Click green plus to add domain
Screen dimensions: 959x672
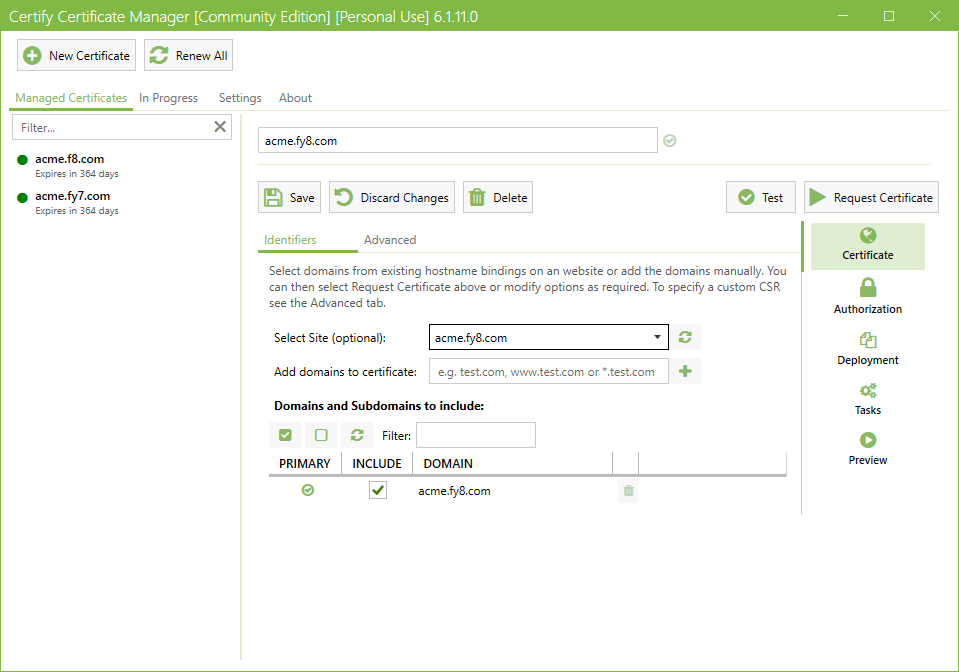[x=685, y=371]
